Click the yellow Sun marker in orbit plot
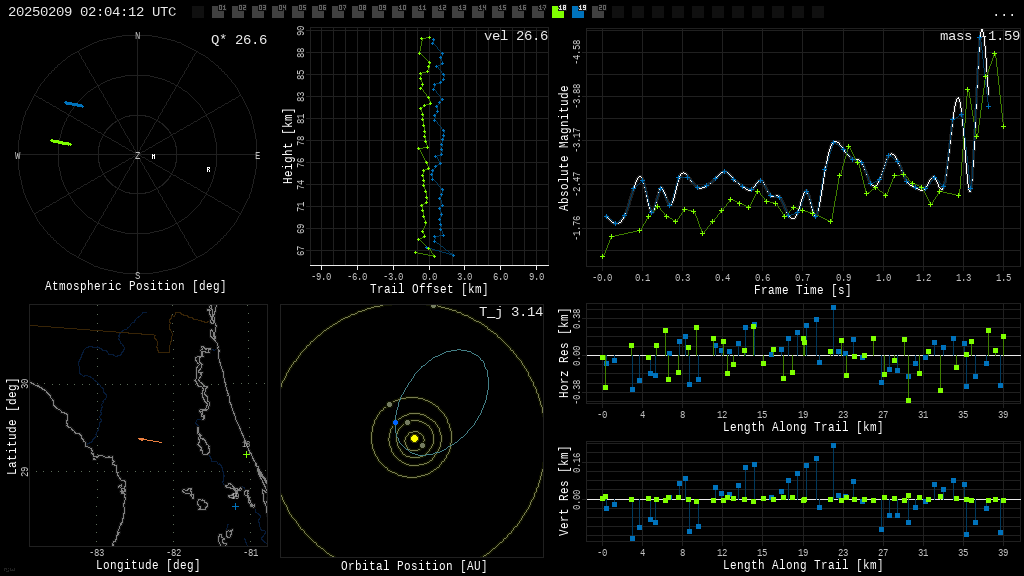This screenshot has height=576, width=1024. (x=414, y=438)
